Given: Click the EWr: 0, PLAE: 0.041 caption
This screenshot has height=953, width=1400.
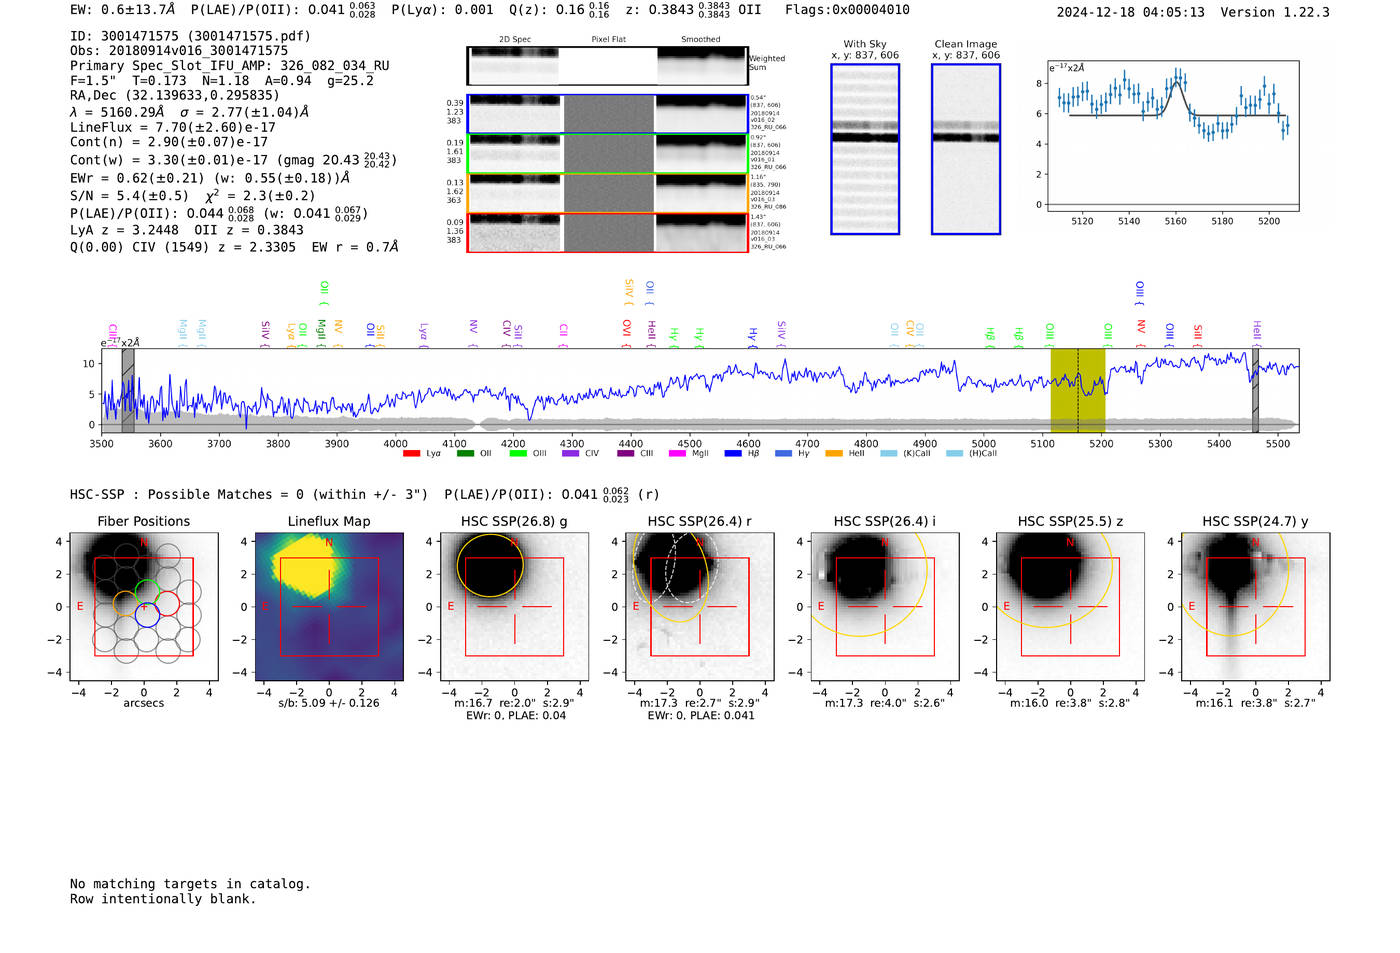Looking at the screenshot, I should coord(700,716).
